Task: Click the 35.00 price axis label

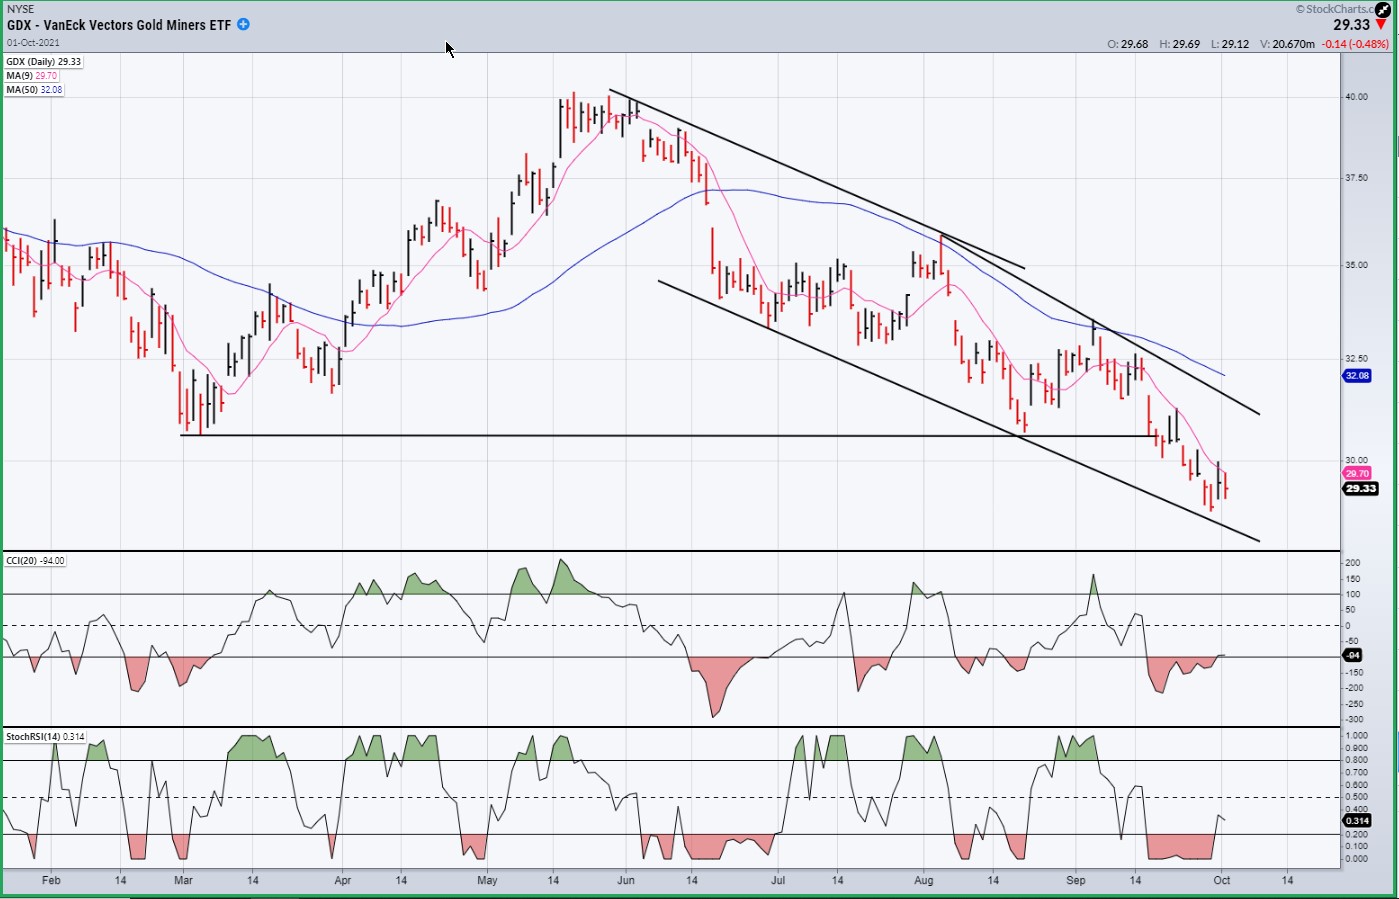Action: point(1356,265)
